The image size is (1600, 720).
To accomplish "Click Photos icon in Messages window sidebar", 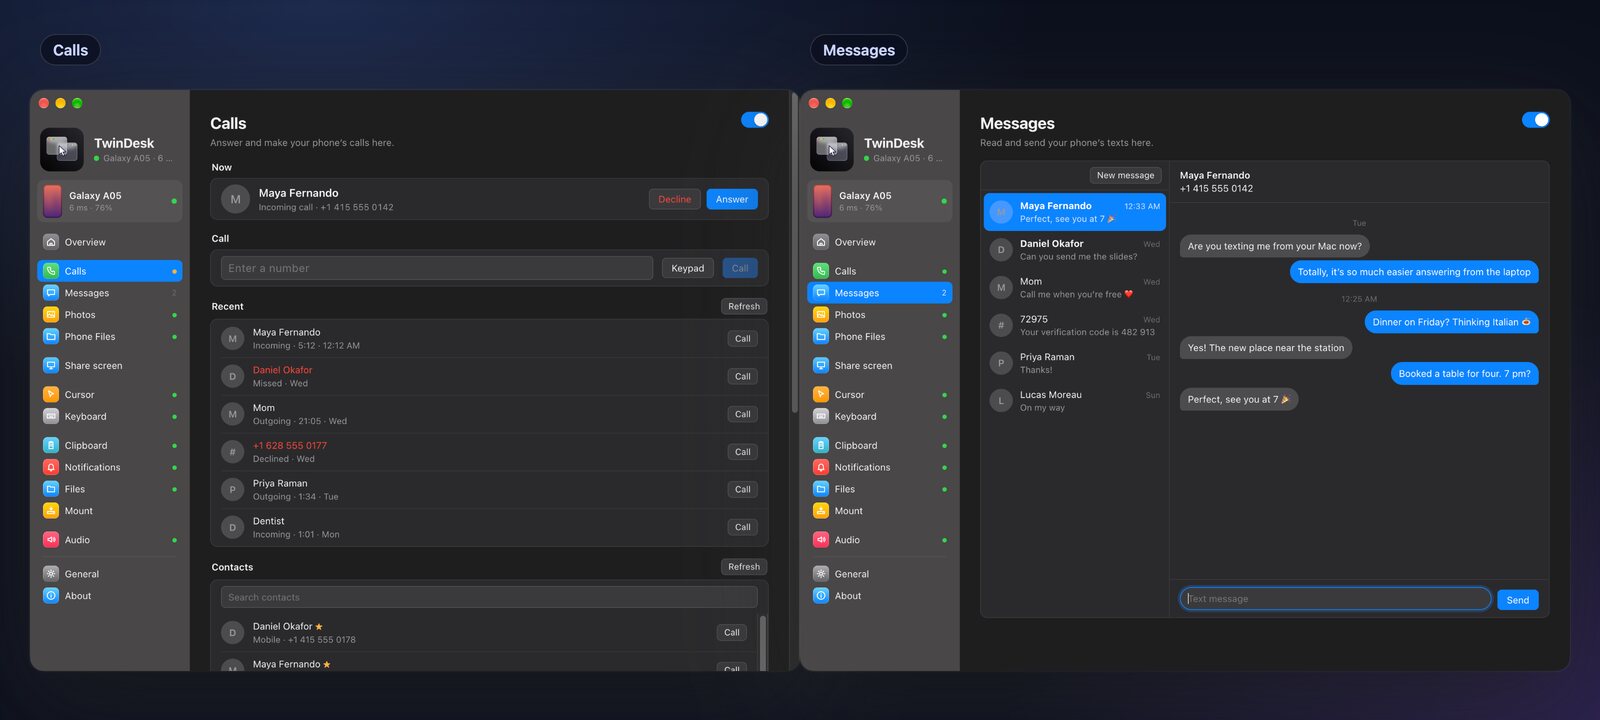I will (x=821, y=315).
